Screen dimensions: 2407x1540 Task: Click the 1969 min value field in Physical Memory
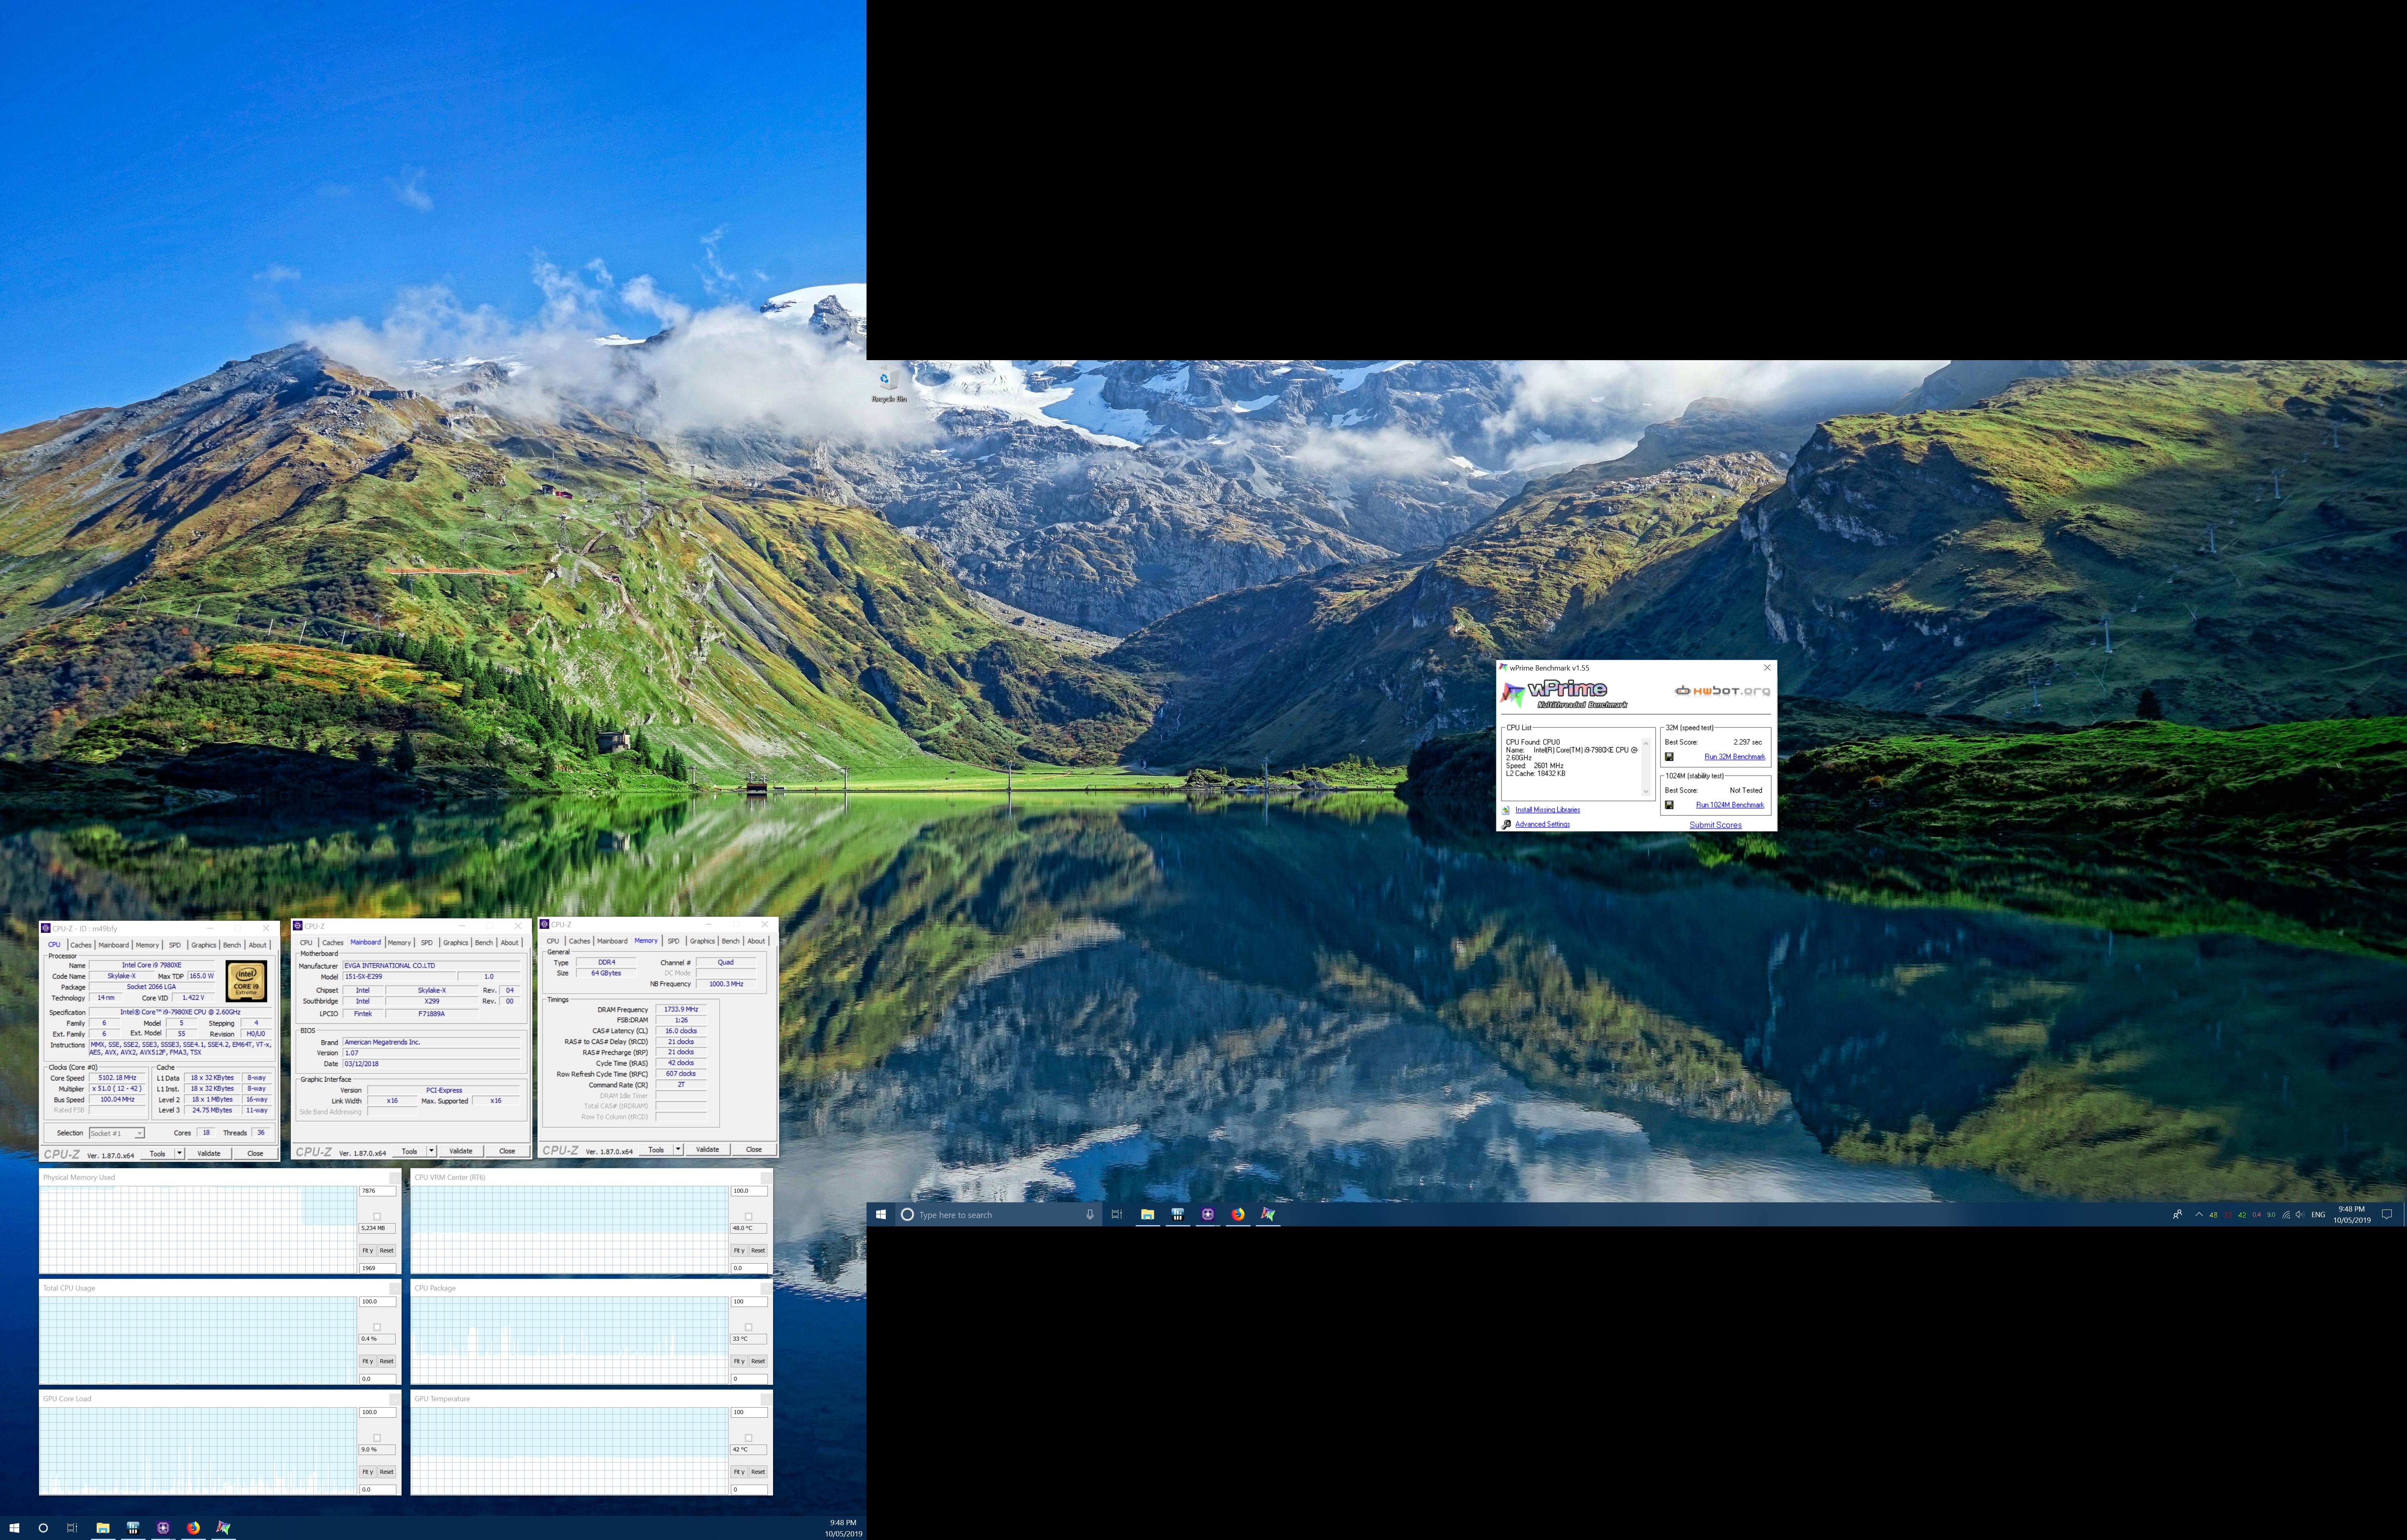pos(377,1268)
